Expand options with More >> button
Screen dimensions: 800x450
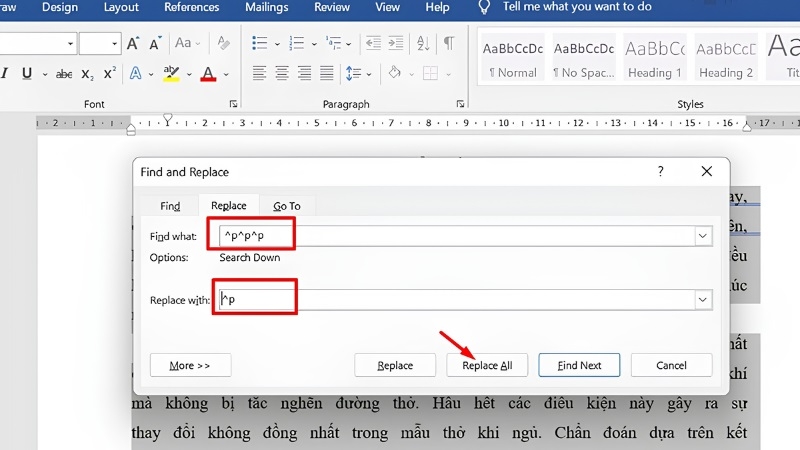coord(190,365)
